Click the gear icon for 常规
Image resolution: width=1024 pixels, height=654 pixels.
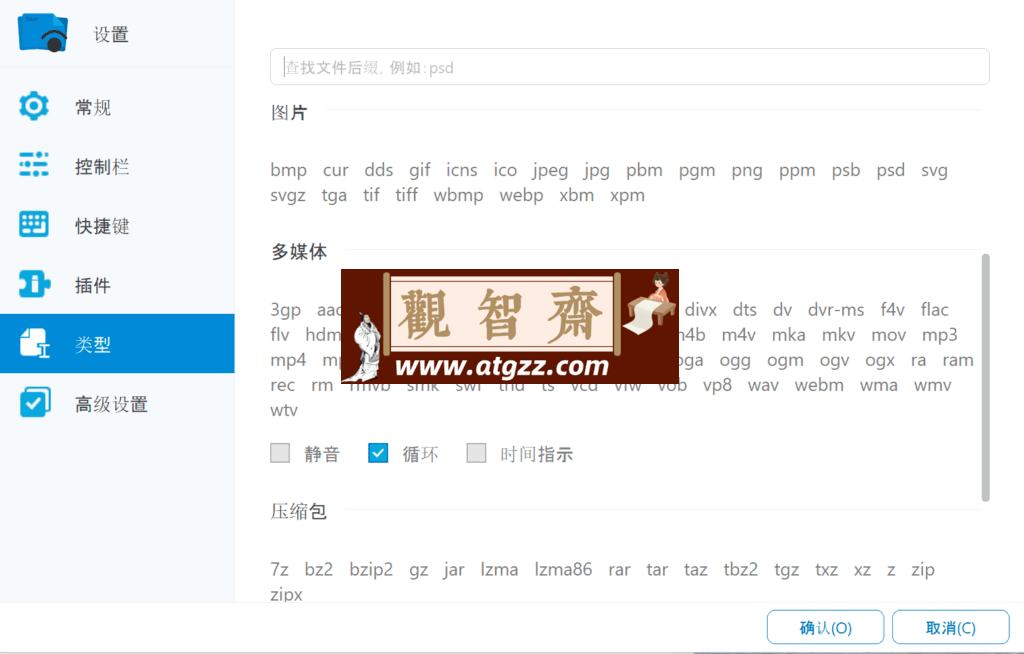(34, 106)
